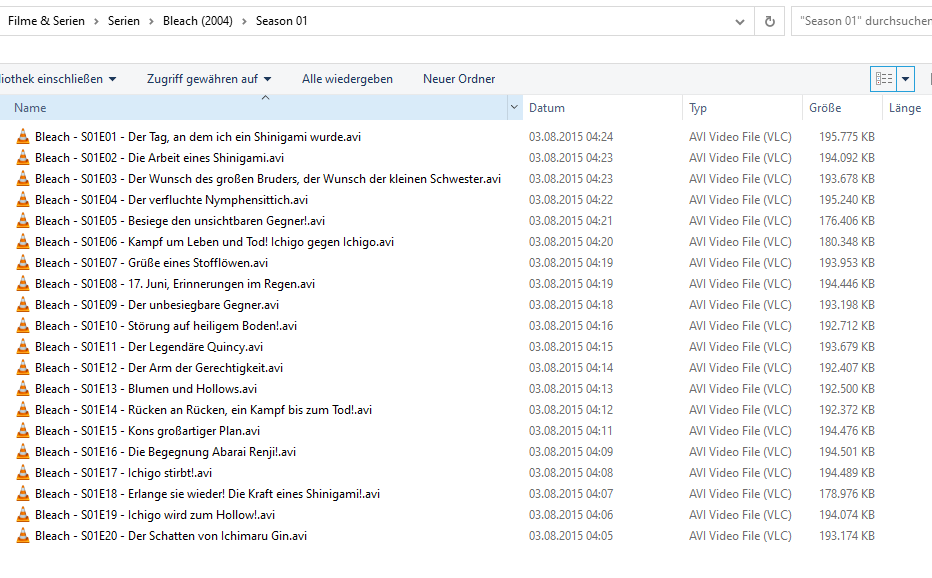Screen dimensions: 932x578
Task: Click VLC icon of S01E18 file
Action: click(x=23, y=494)
